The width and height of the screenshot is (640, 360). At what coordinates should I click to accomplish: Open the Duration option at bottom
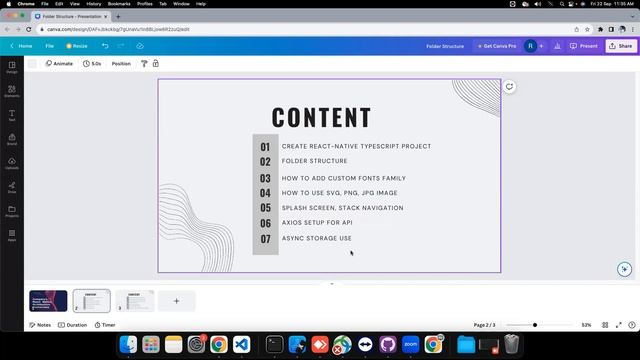click(73, 325)
